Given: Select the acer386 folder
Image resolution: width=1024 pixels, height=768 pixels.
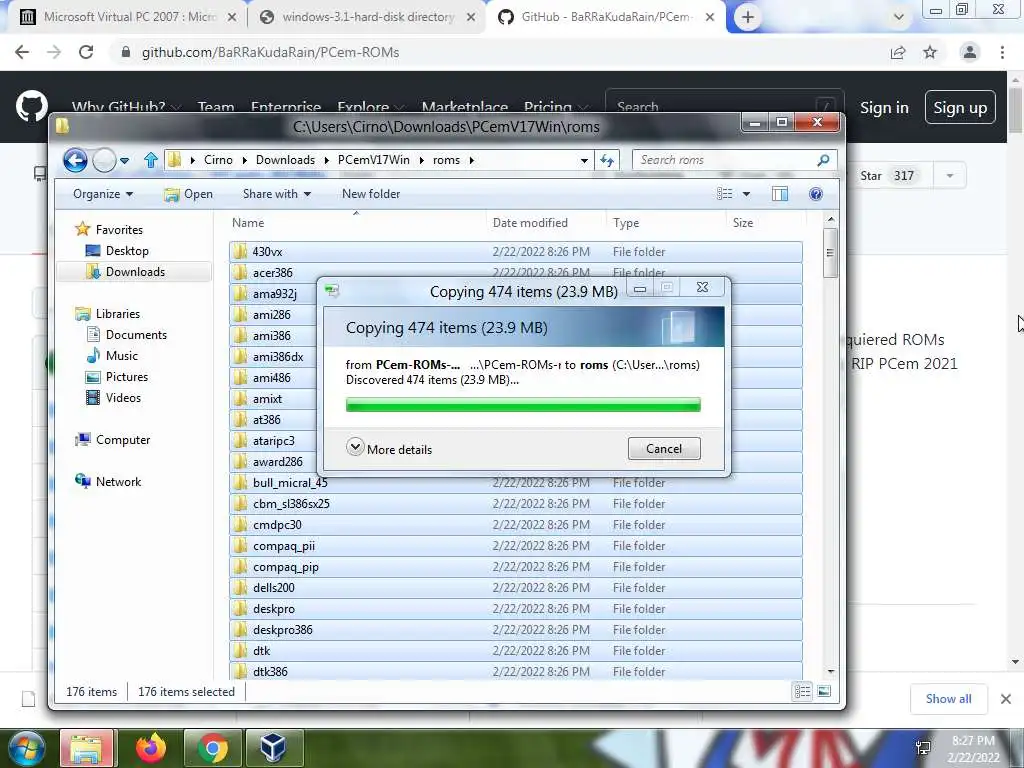Looking at the screenshot, I should point(516,272).
